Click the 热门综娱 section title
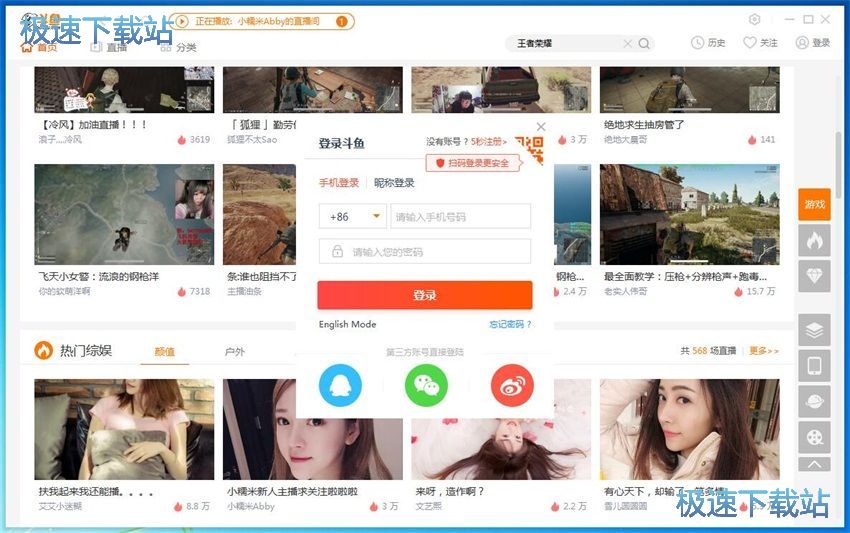The image size is (850, 533). point(86,351)
